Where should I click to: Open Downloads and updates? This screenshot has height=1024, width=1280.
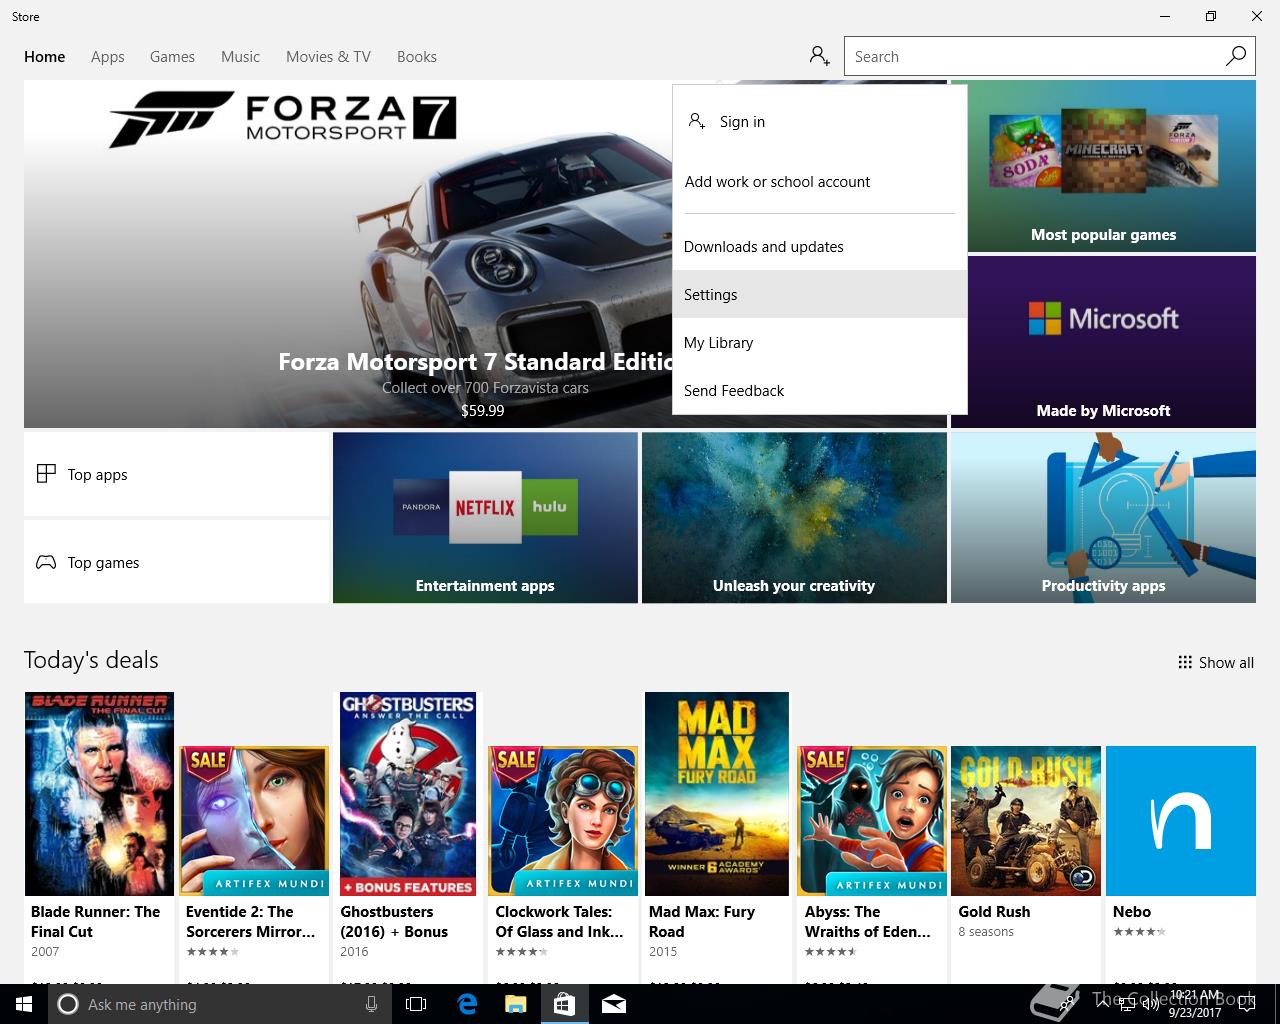820,247
